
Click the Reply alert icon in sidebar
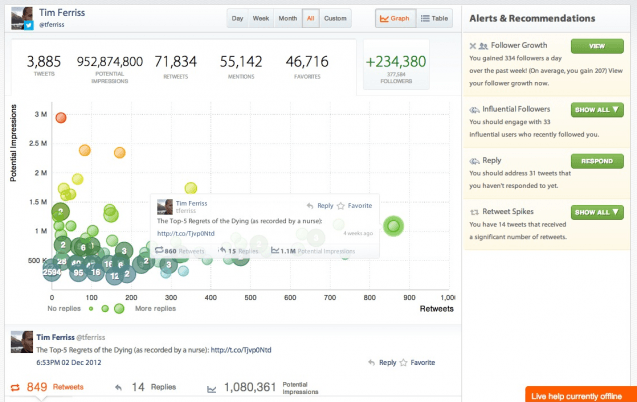(474, 161)
